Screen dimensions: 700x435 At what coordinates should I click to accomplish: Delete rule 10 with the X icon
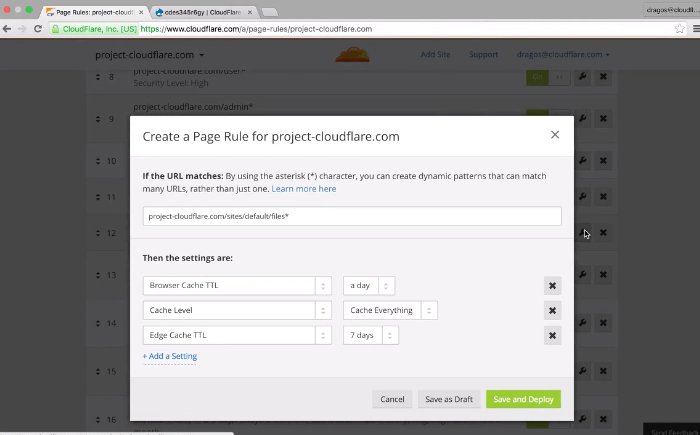coord(603,161)
